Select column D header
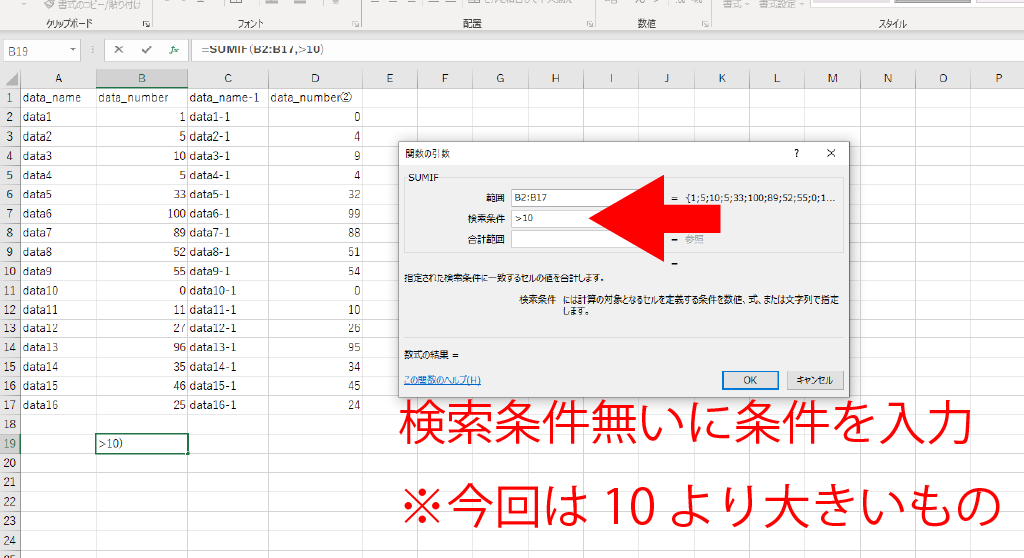The height and width of the screenshot is (558, 1024). click(x=315, y=78)
